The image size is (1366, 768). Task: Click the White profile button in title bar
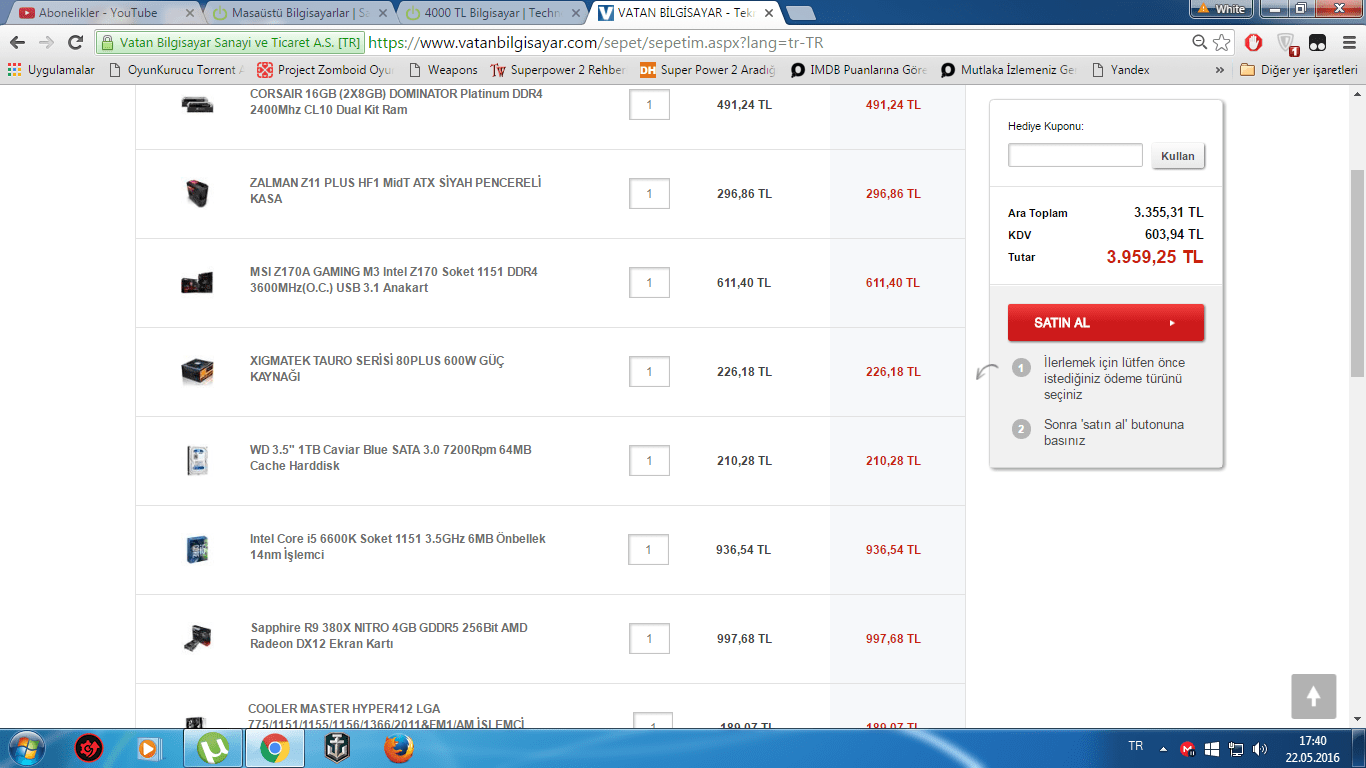click(x=1221, y=9)
